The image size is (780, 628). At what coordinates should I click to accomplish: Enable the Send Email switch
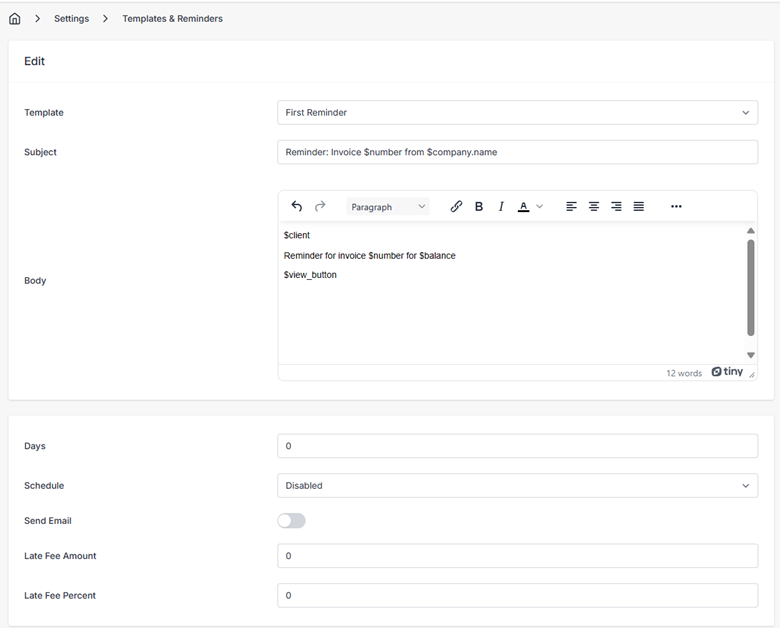[292, 521]
